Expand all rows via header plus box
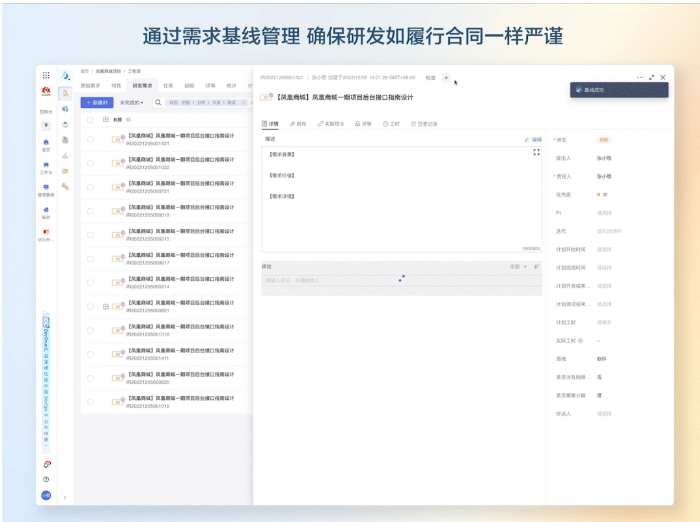 (x=106, y=120)
